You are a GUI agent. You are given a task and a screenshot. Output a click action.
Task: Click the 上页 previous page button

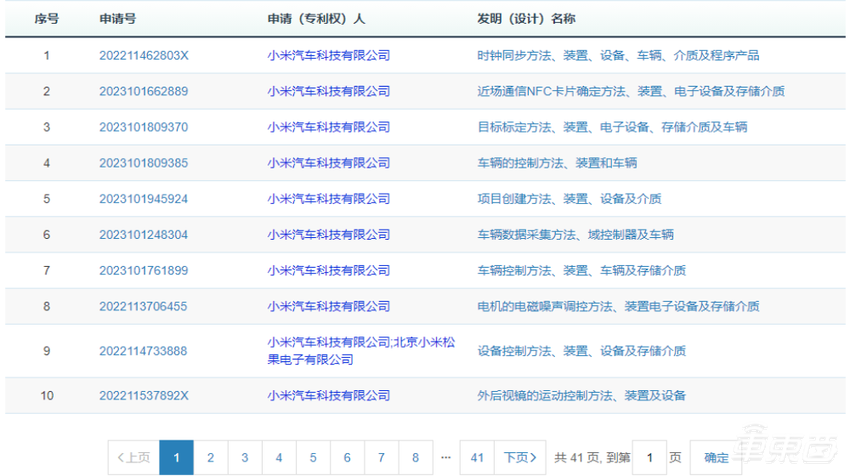pyautogui.click(x=134, y=458)
